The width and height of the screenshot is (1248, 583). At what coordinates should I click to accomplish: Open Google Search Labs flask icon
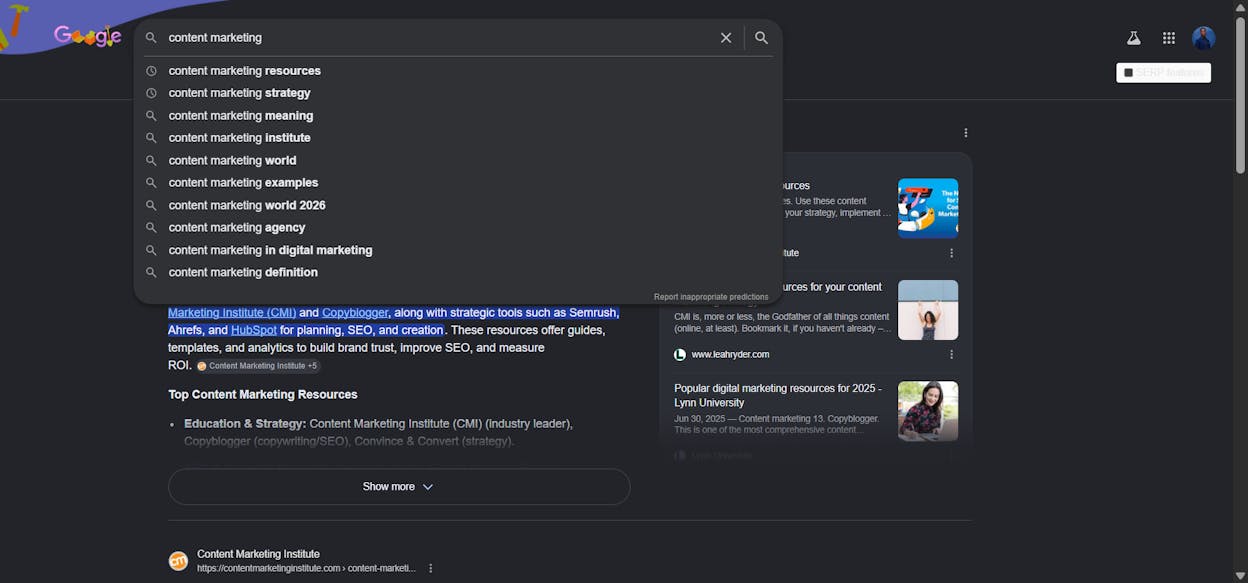click(1133, 38)
